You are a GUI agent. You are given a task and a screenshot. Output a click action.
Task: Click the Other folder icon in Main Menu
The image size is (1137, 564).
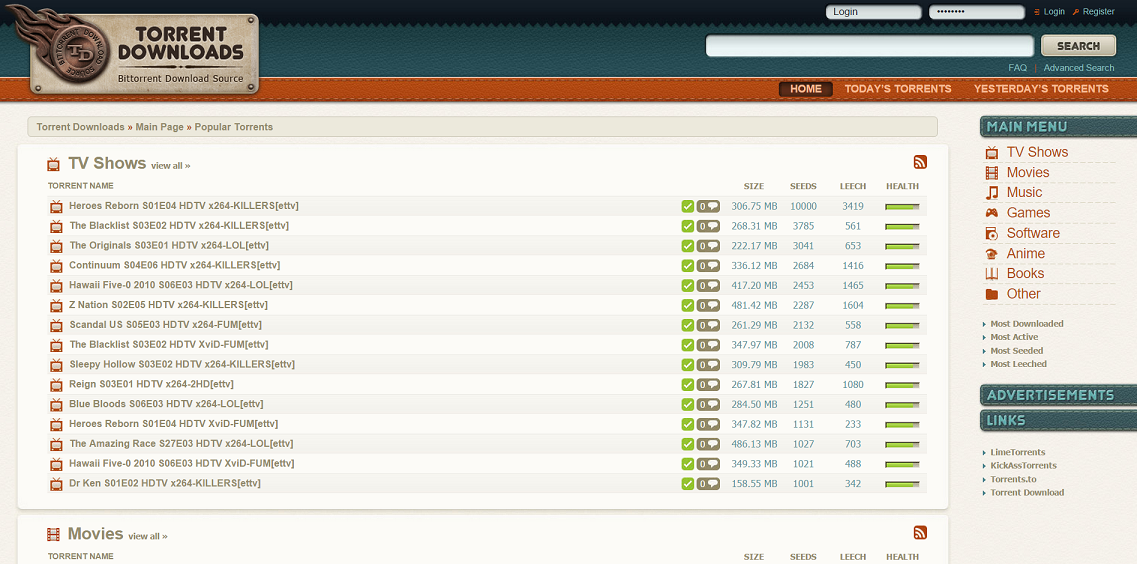click(x=992, y=294)
